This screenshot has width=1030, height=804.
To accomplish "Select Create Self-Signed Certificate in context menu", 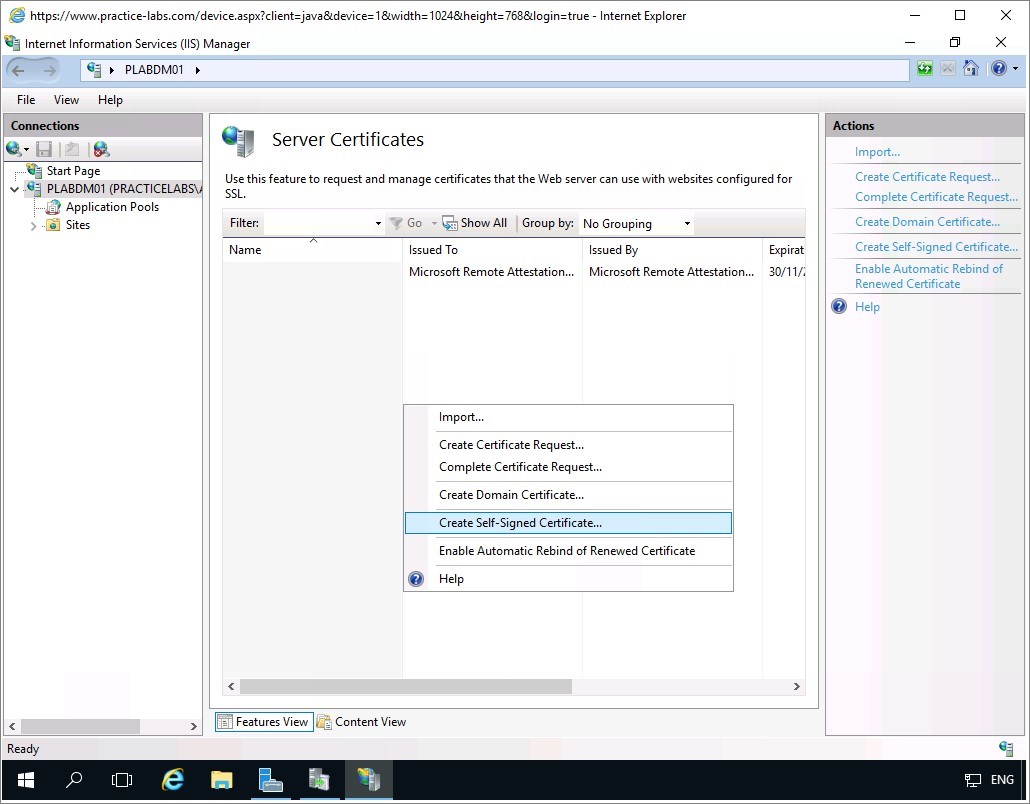I will pyautogui.click(x=520, y=523).
